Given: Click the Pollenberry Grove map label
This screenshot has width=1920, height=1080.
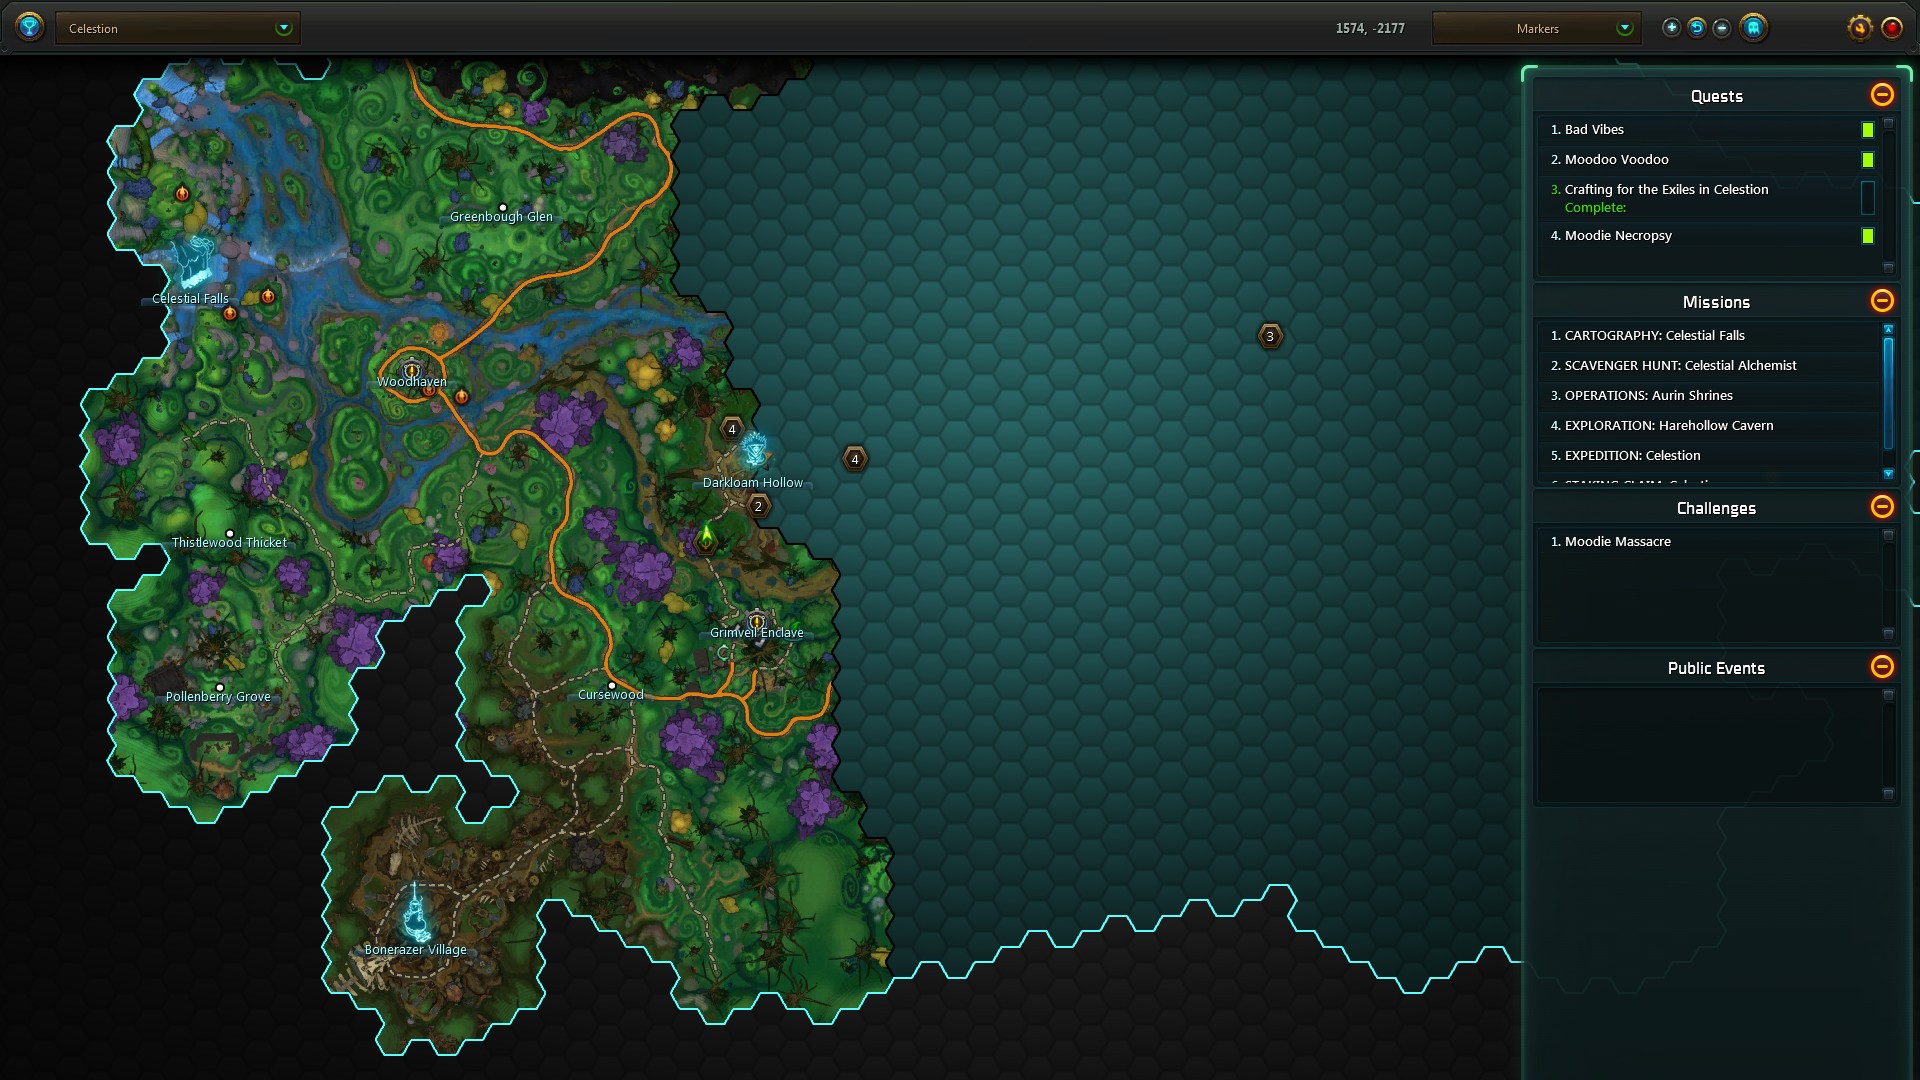Looking at the screenshot, I should 218,697.
